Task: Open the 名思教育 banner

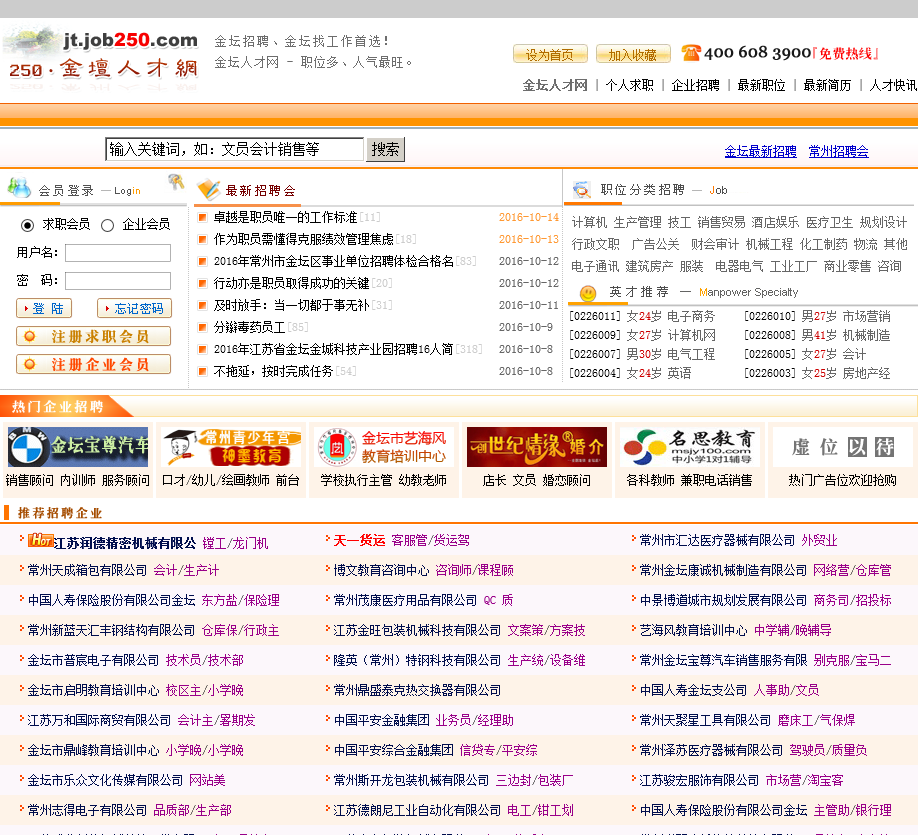Action: (x=690, y=447)
